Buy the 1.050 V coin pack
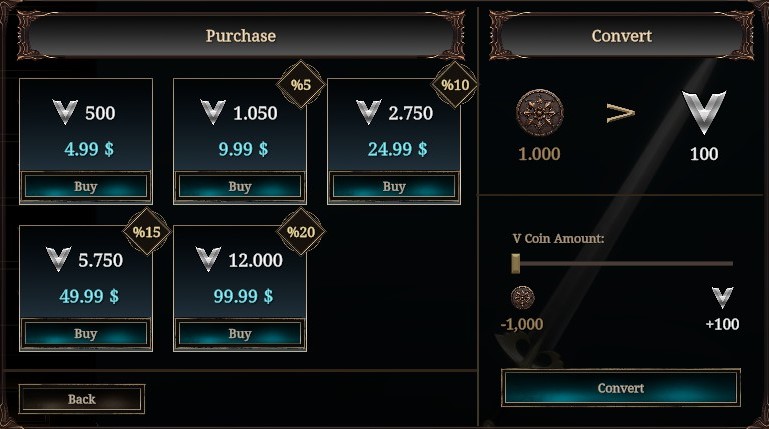This screenshot has width=769, height=429. pyautogui.click(x=240, y=187)
